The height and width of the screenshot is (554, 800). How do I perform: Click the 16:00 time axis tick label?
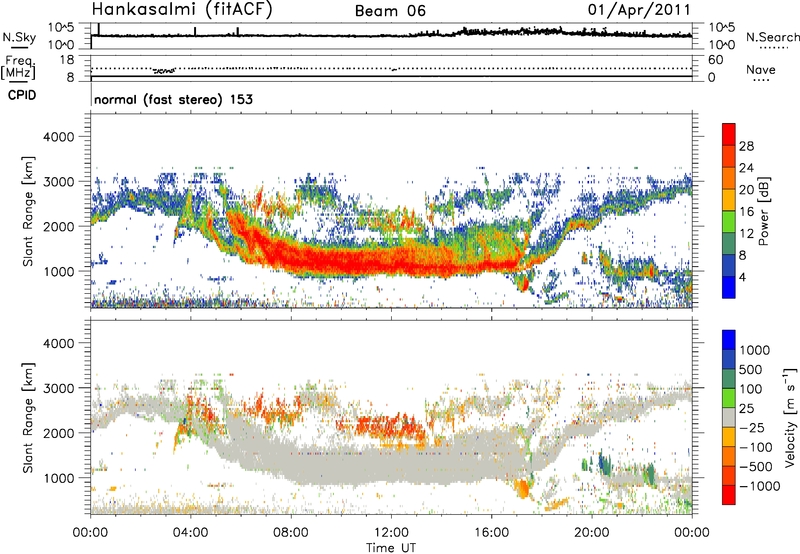tap(491, 533)
